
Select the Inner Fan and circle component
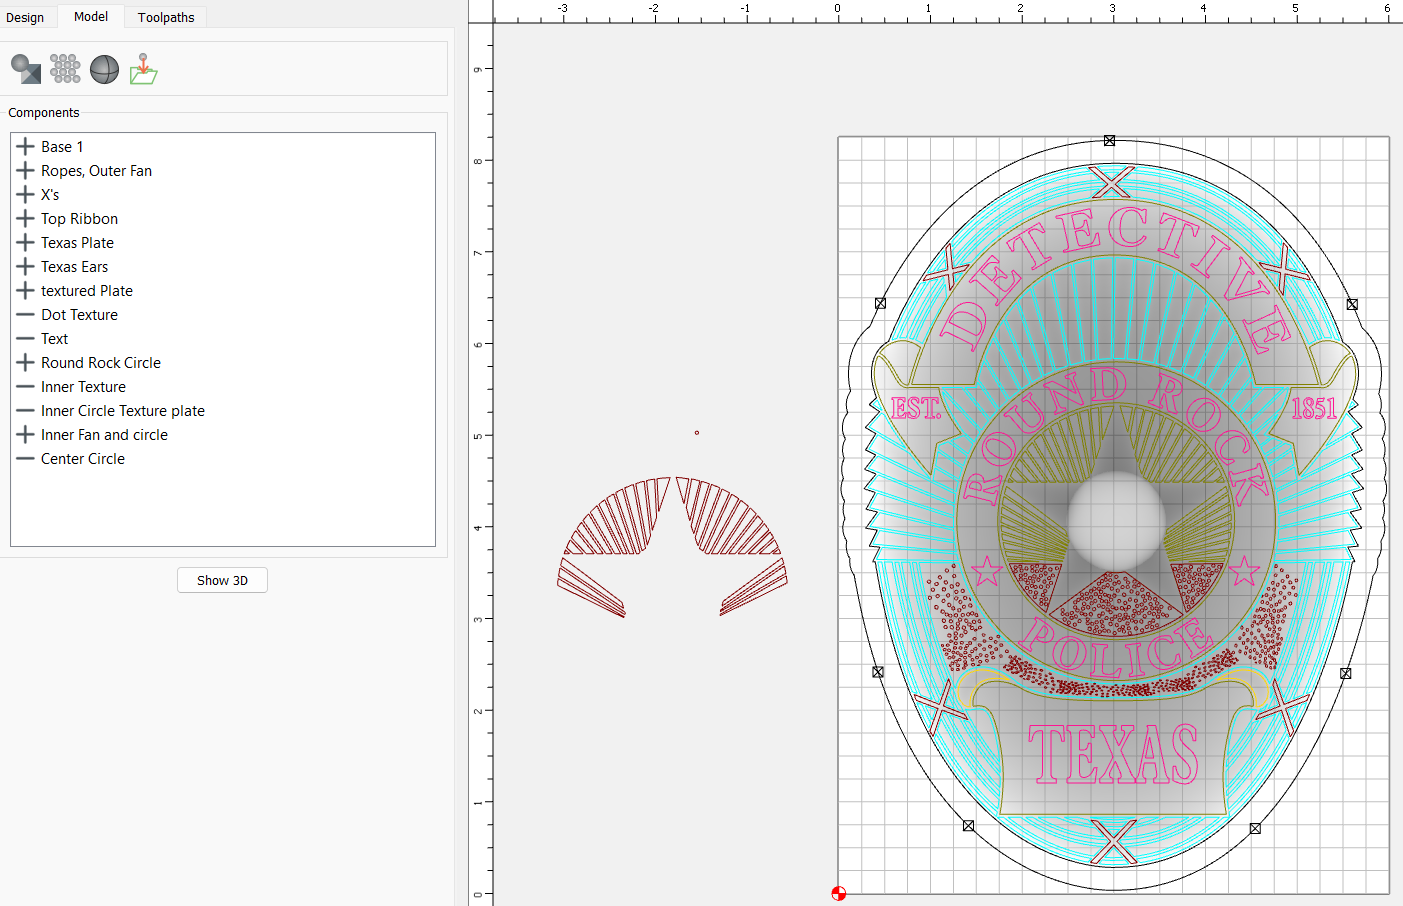(x=104, y=435)
